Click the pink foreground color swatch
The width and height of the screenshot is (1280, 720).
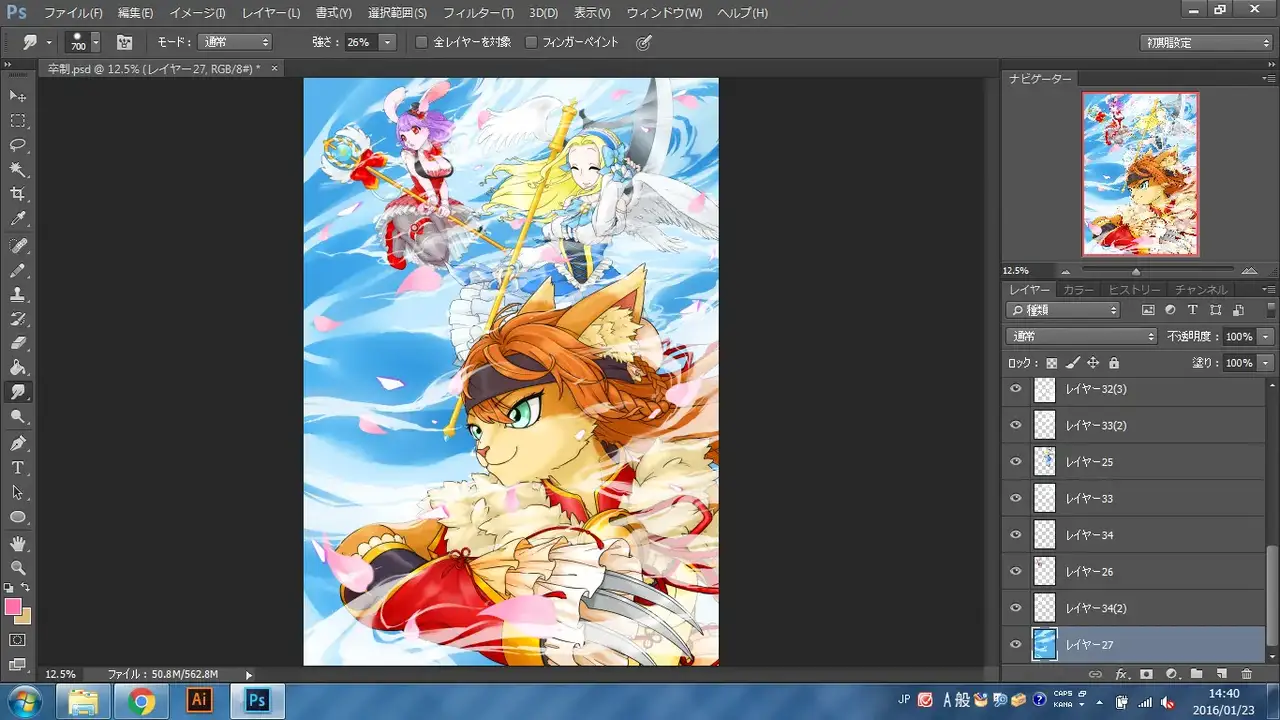13,607
